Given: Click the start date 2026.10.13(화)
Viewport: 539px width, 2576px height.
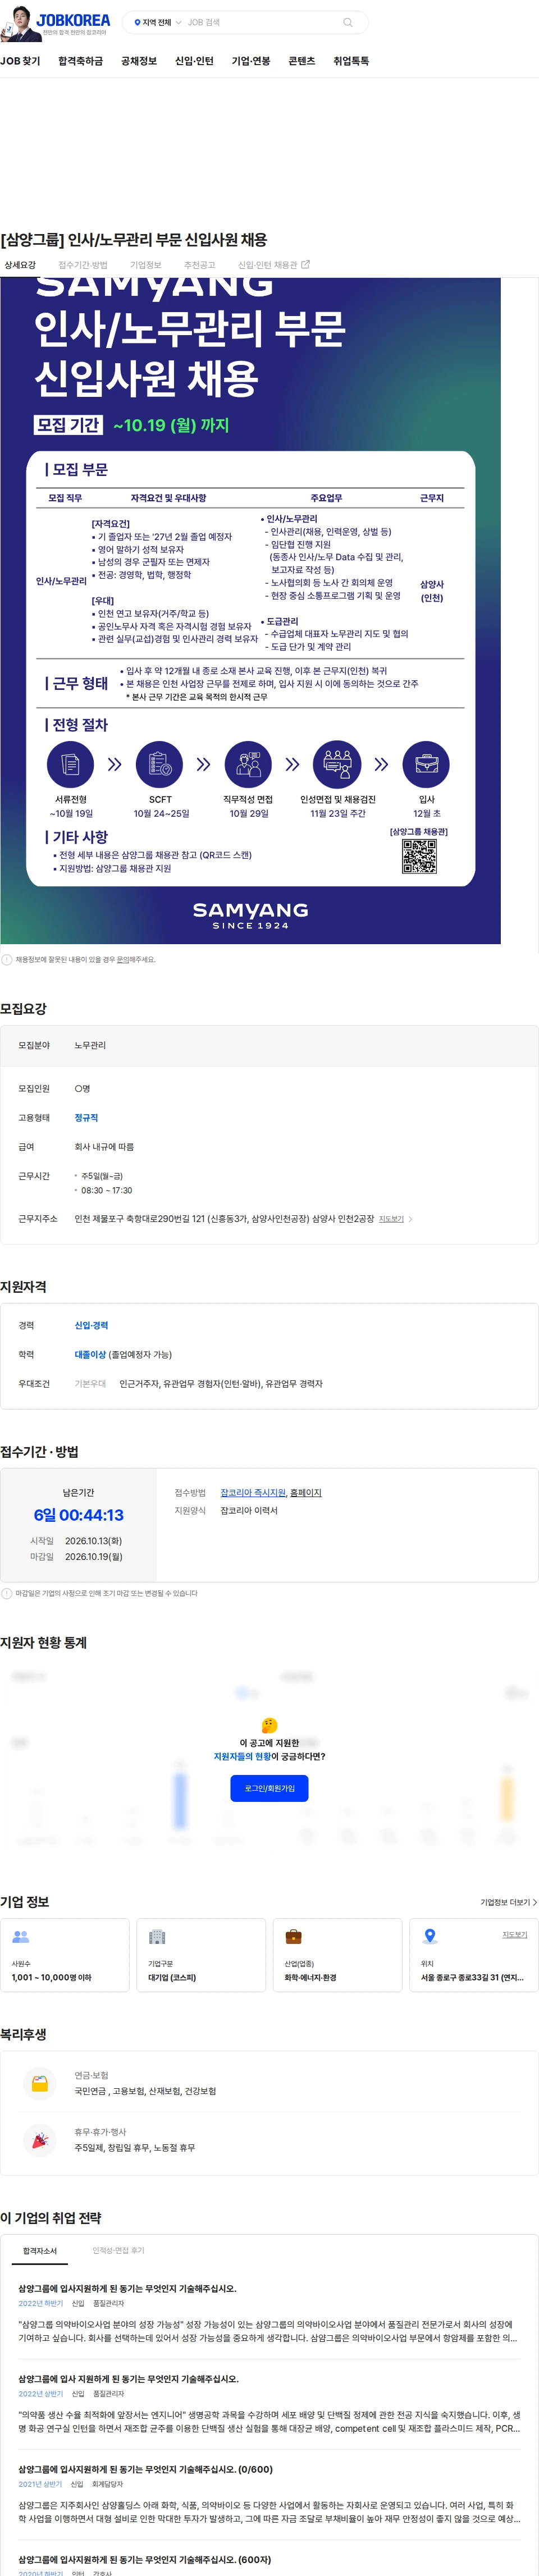Looking at the screenshot, I should coord(93,1541).
